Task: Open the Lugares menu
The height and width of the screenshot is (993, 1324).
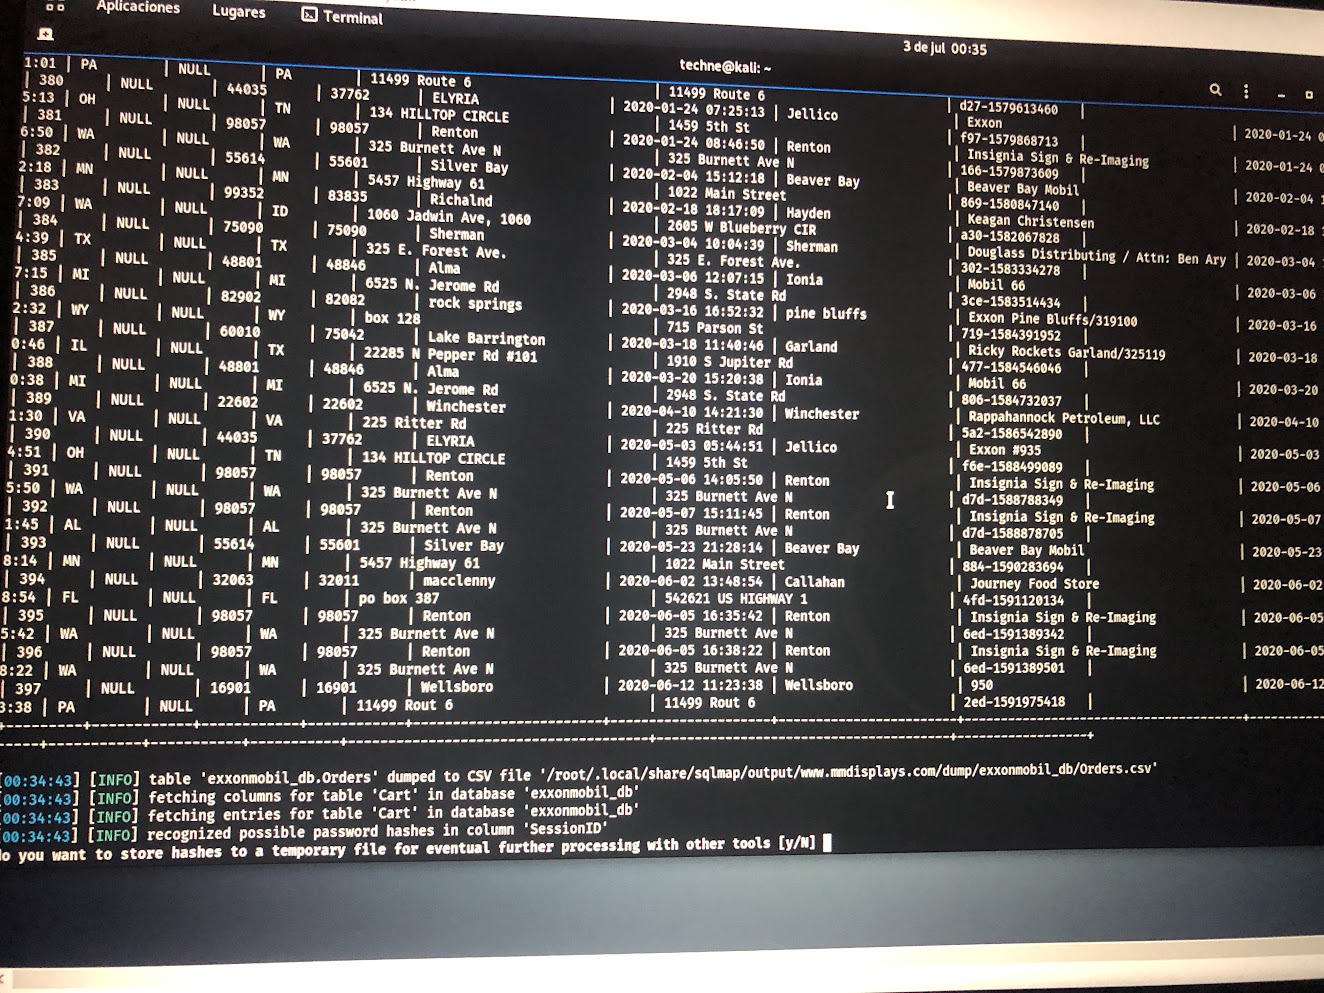Action: pyautogui.click(x=239, y=12)
